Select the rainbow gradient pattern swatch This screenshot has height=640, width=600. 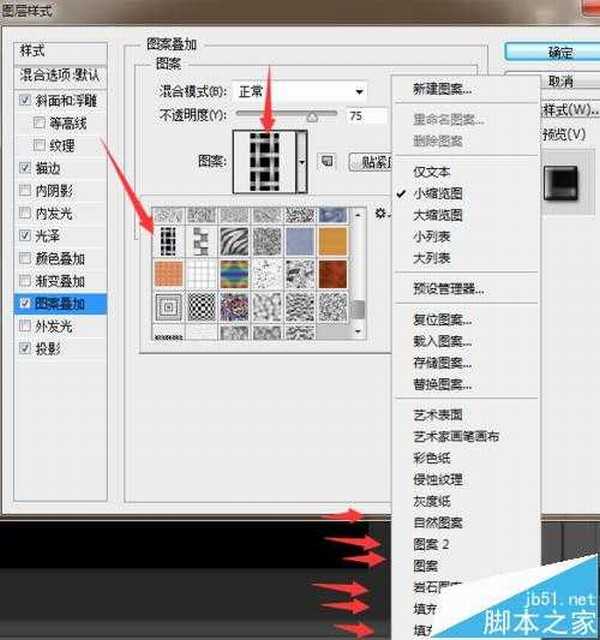(232, 273)
